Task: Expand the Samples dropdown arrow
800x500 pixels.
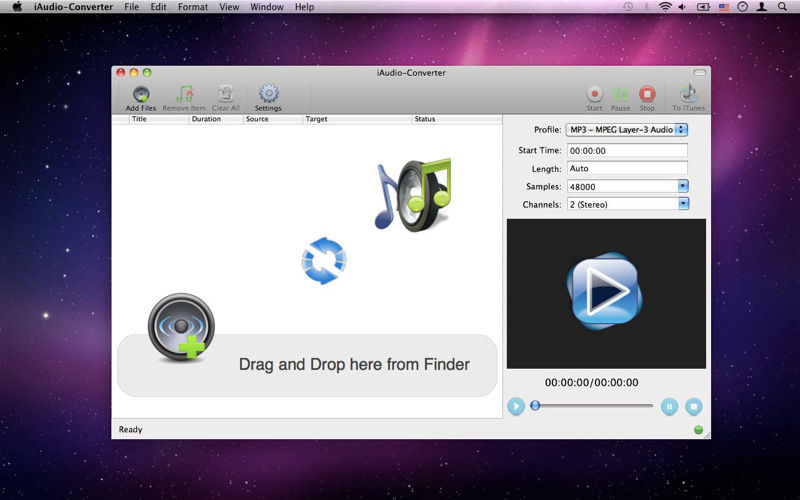Action: (683, 186)
